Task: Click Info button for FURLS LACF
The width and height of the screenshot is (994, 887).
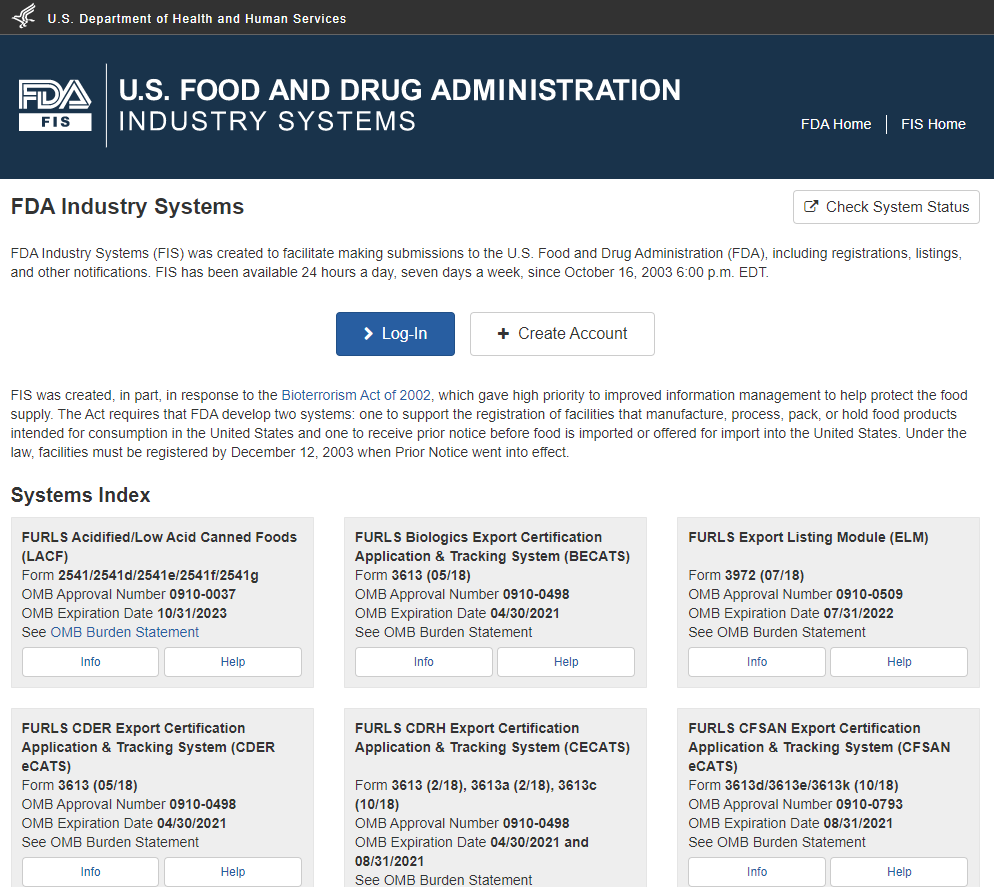Action: point(90,662)
